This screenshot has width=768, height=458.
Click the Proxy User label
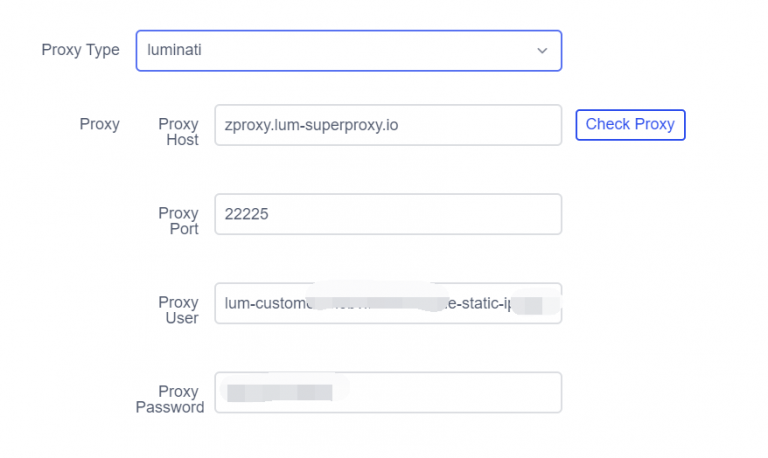pyautogui.click(x=179, y=310)
